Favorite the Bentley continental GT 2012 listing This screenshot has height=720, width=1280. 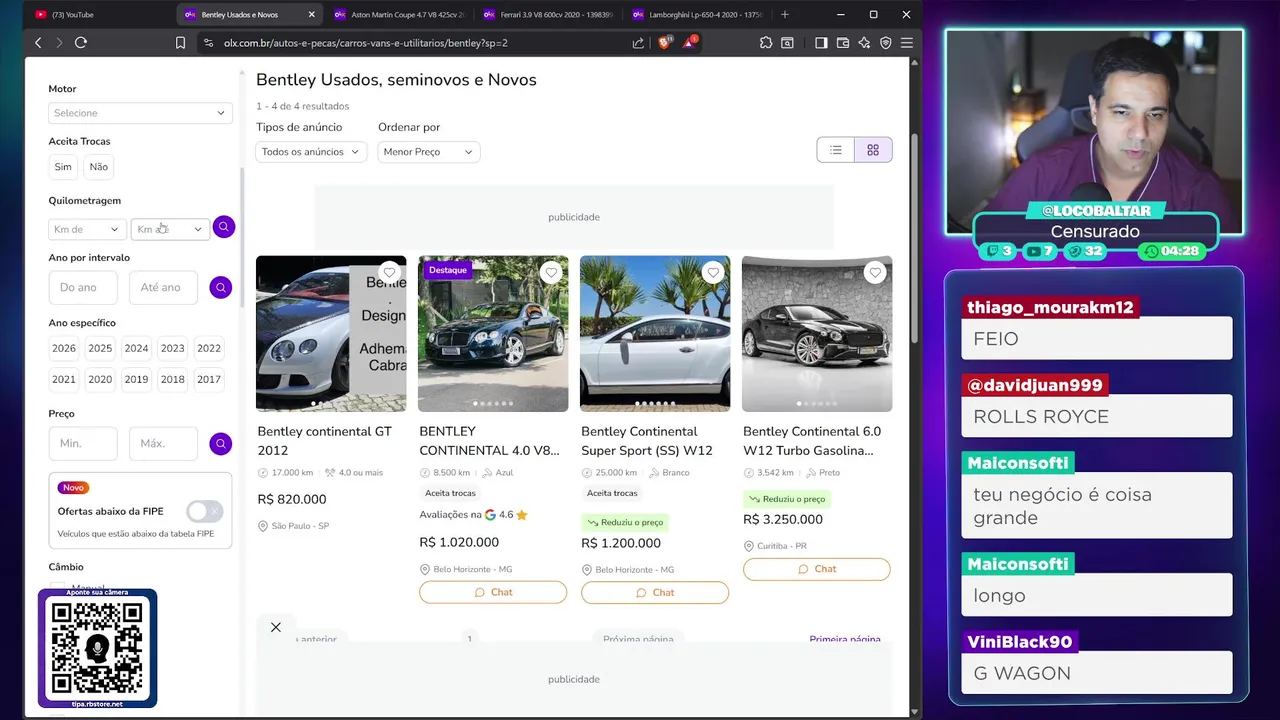pos(389,272)
